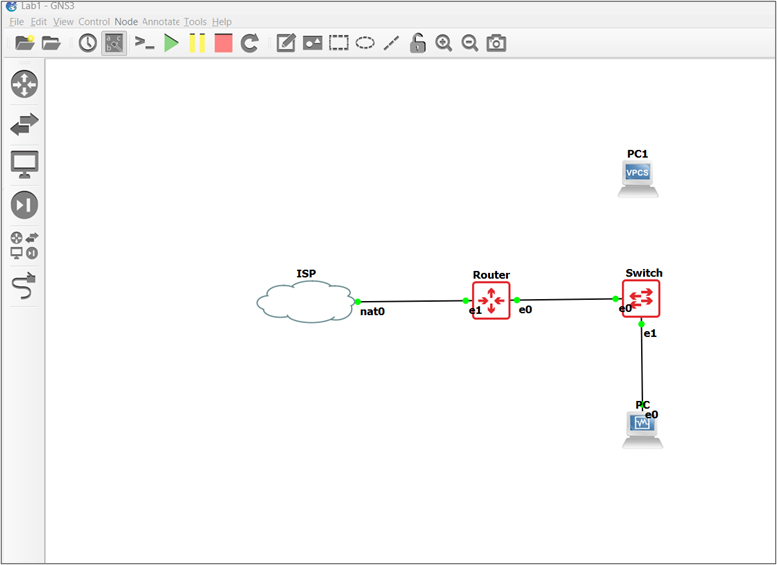Open the Annotate menu
Screen dimensions: 777x565
pos(161,22)
